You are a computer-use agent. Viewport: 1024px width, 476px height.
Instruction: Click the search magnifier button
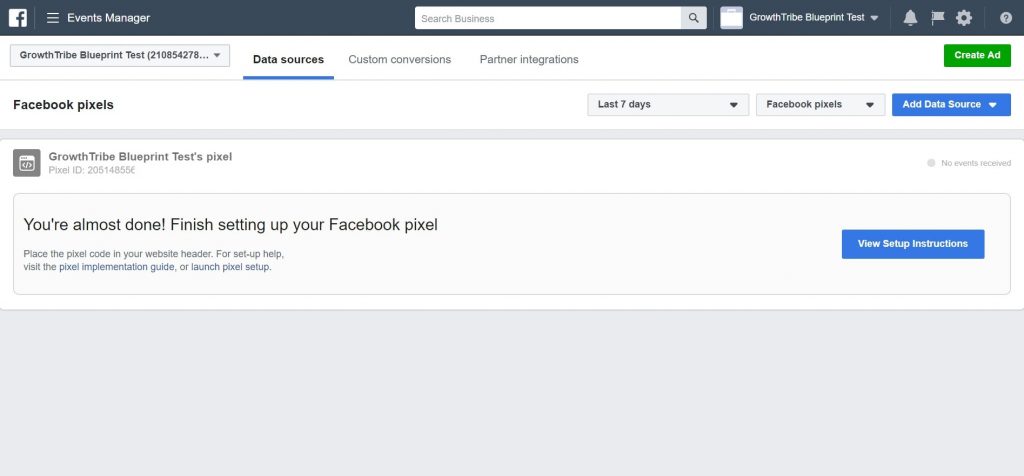(694, 18)
